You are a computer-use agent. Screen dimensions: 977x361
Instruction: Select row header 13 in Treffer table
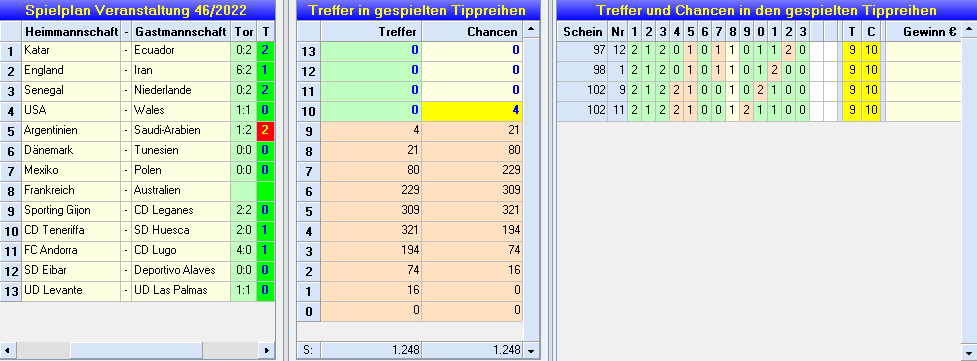pos(309,52)
